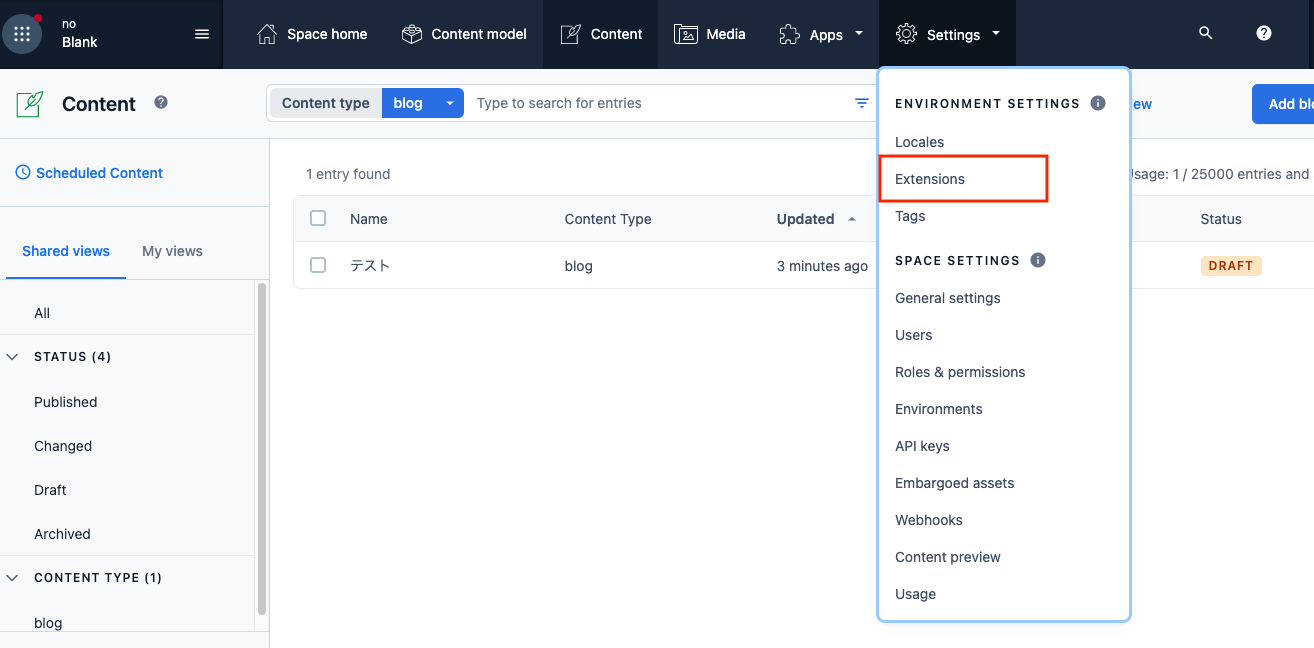Open Environments settings
This screenshot has height=648, width=1314.
coord(939,409)
